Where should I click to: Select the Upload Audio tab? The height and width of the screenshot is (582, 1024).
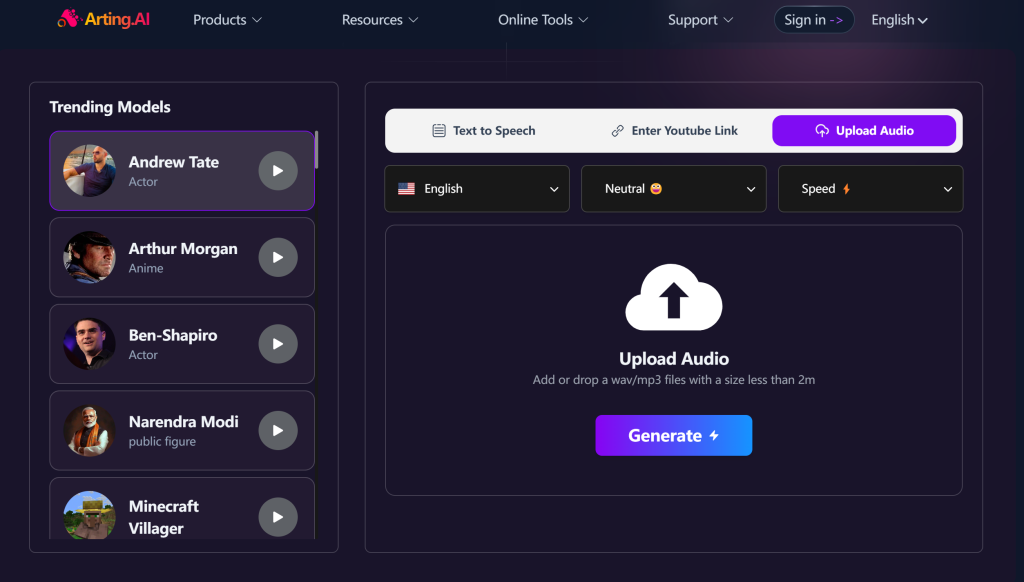[864, 131]
